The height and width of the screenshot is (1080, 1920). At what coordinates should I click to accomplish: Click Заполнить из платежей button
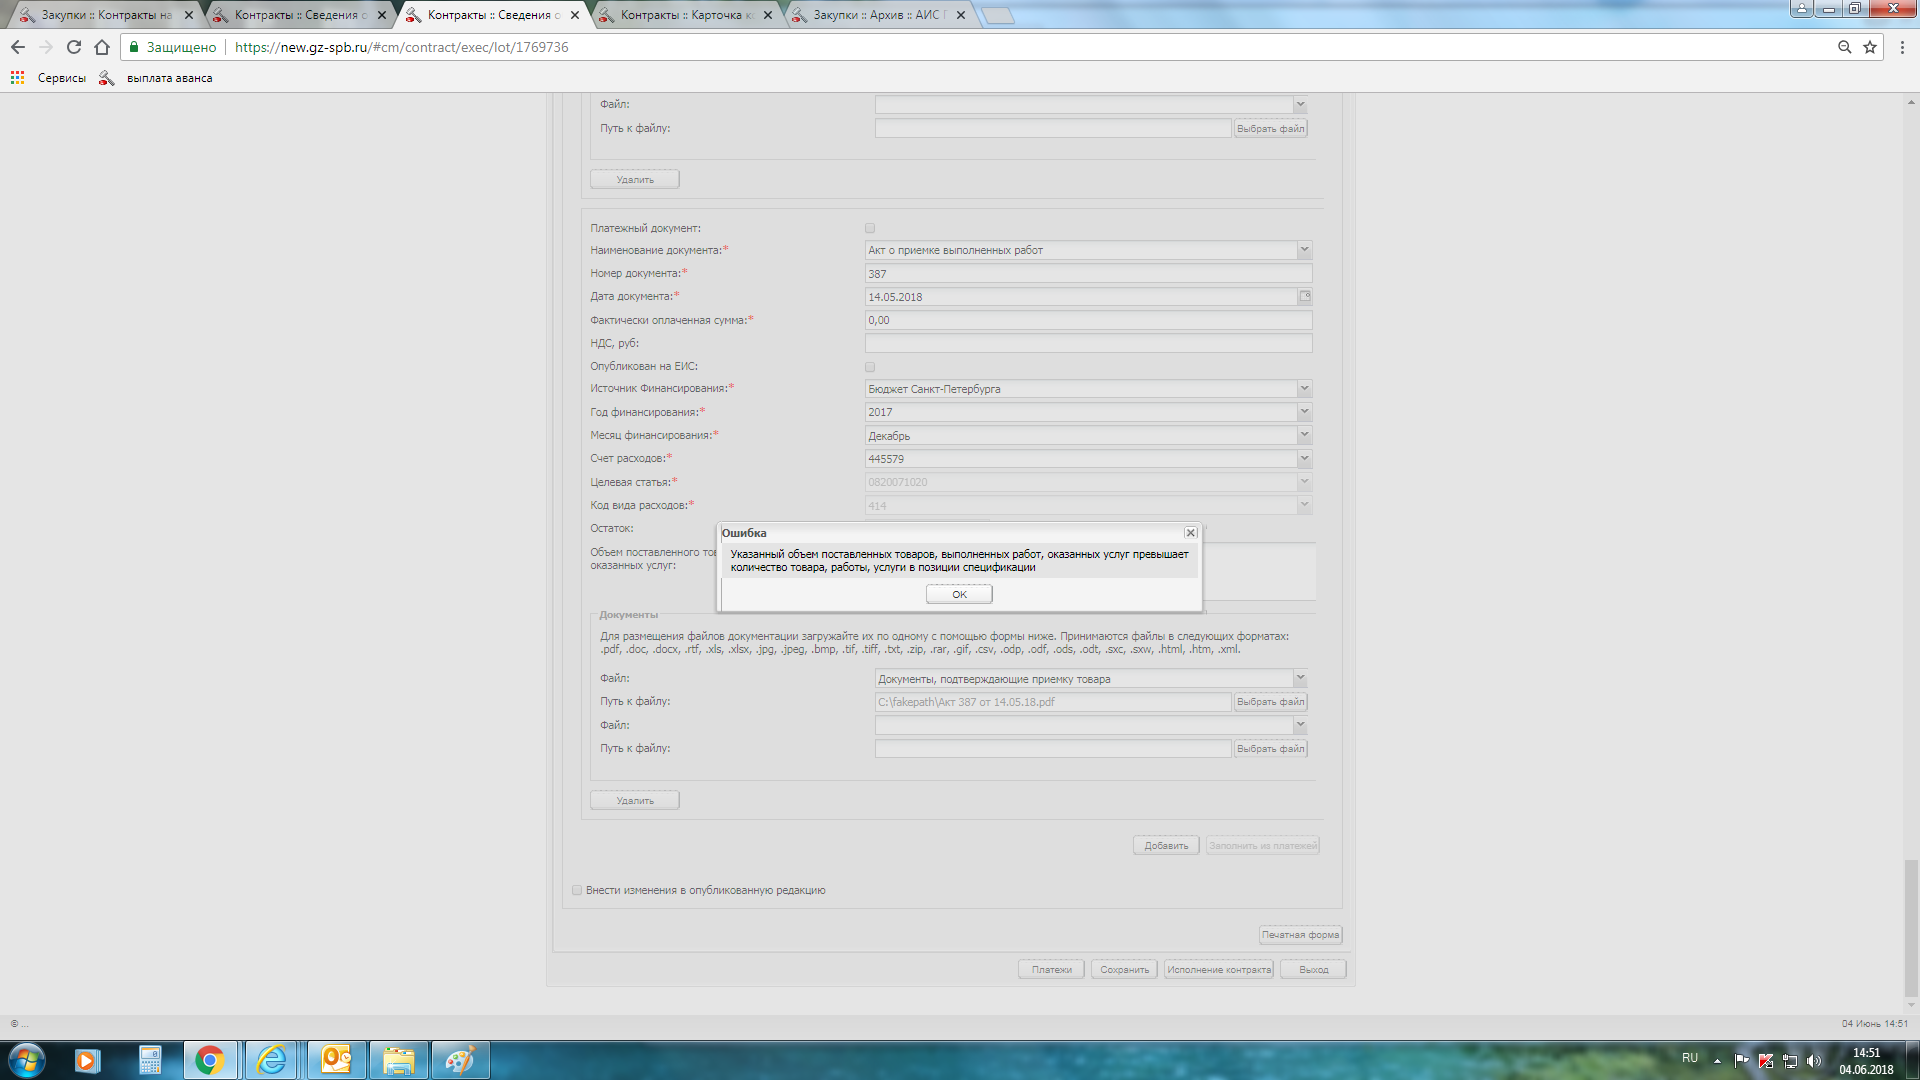(x=1262, y=846)
